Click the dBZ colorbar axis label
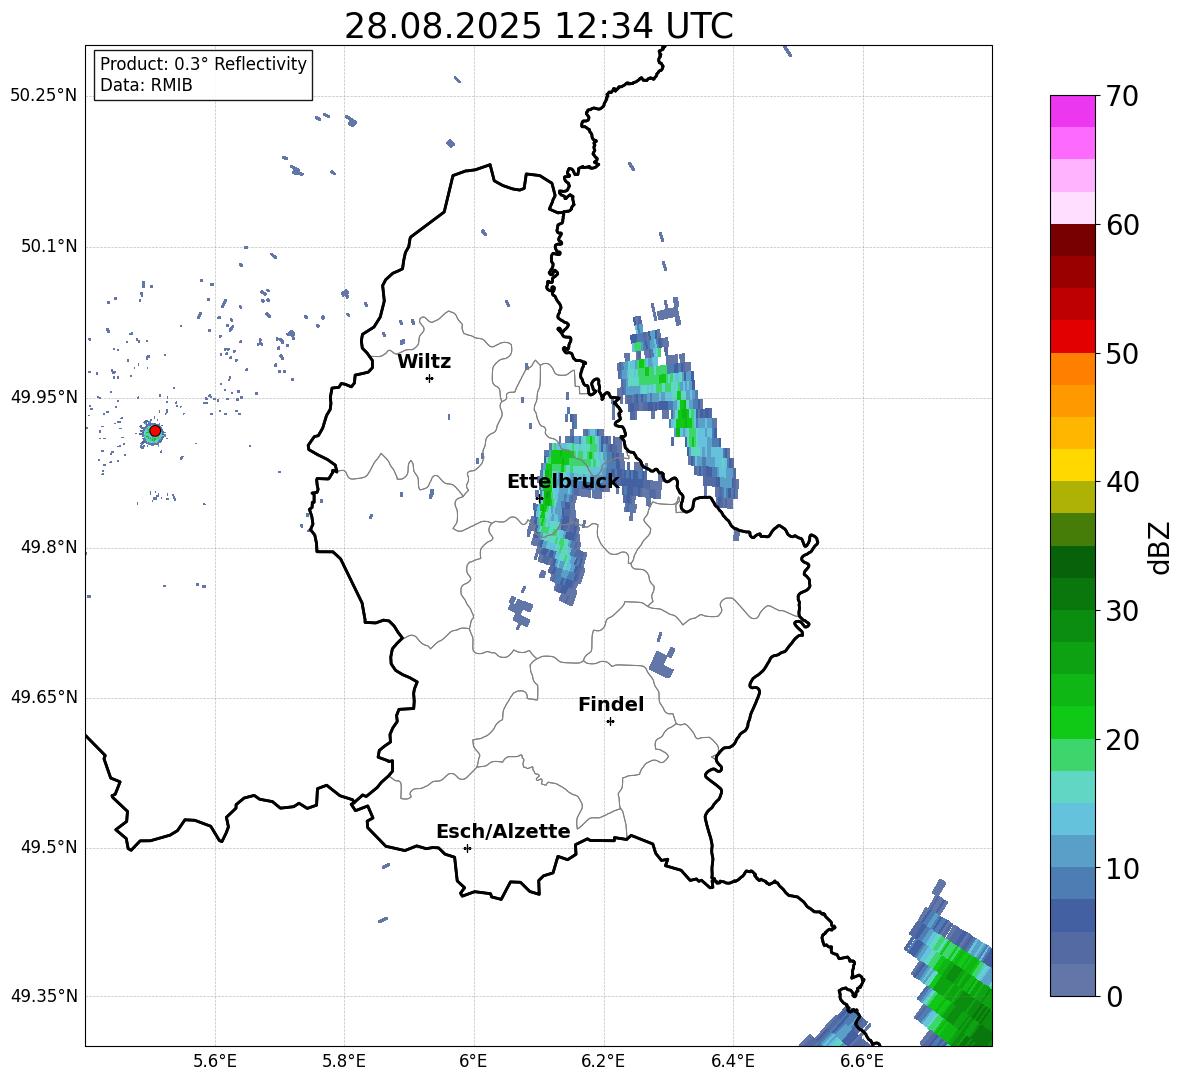 click(1159, 547)
